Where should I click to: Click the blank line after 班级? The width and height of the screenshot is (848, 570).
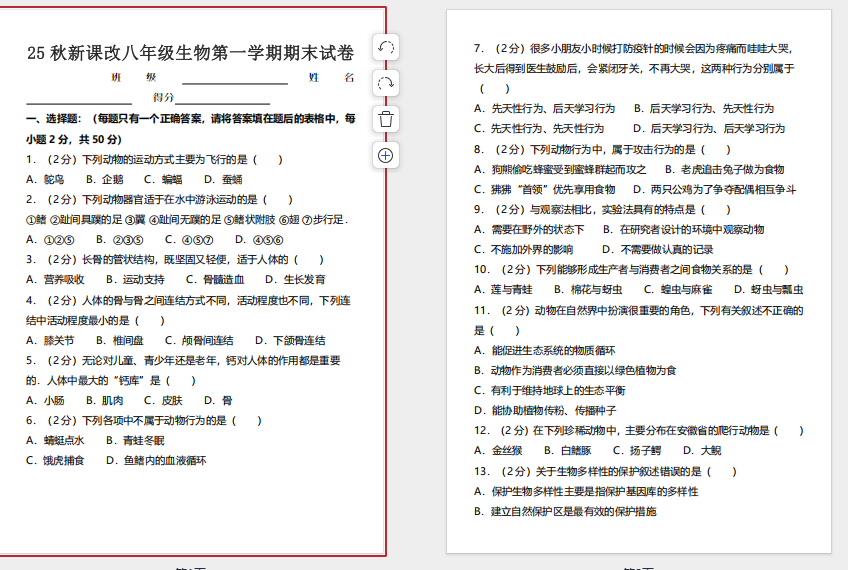(234, 78)
